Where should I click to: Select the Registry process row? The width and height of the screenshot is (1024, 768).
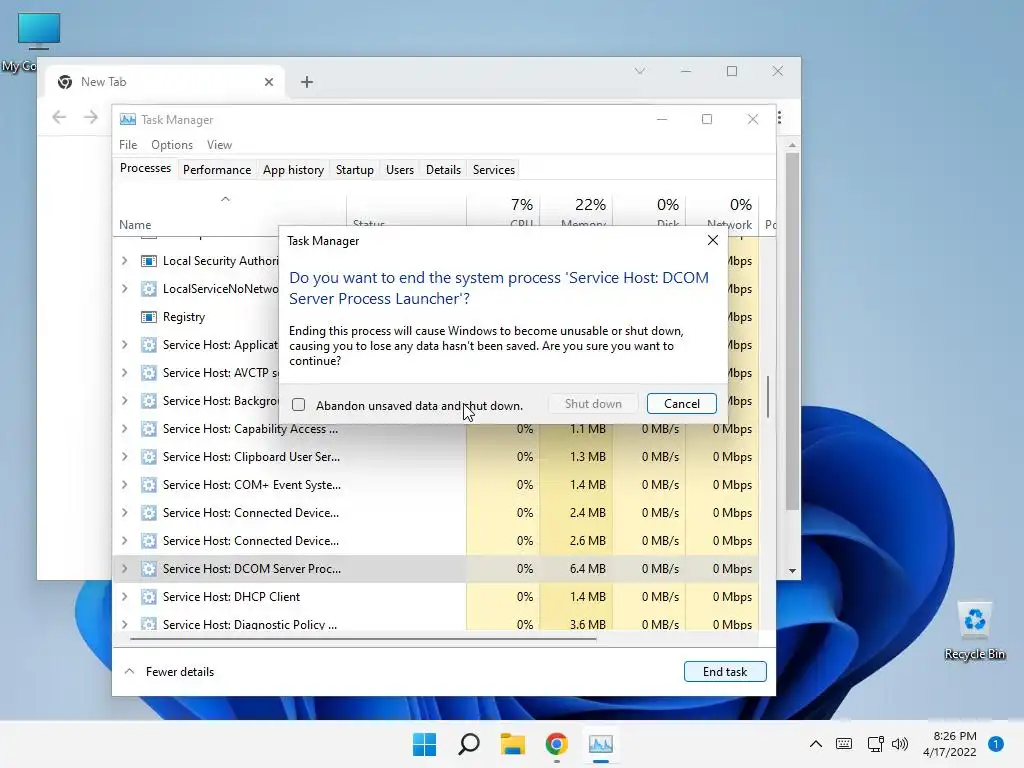tap(196, 317)
